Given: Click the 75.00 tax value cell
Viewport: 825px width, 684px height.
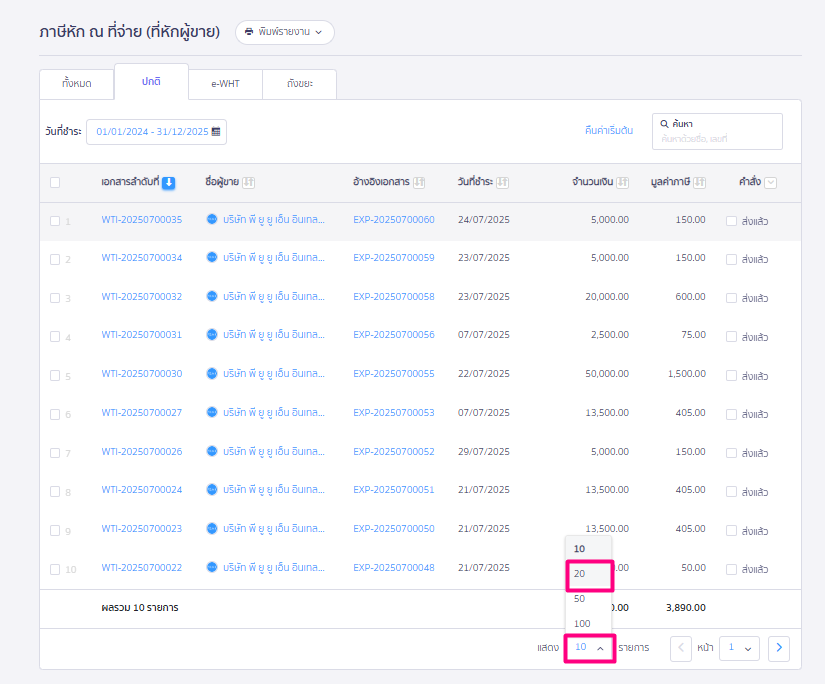Looking at the screenshot, I should click(x=693, y=335).
